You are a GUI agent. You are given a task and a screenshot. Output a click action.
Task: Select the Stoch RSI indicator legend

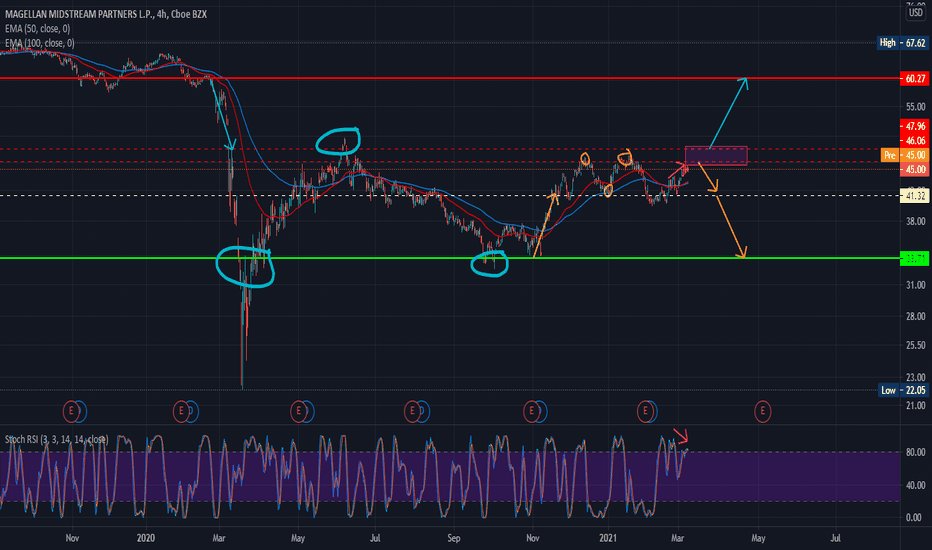point(56,439)
